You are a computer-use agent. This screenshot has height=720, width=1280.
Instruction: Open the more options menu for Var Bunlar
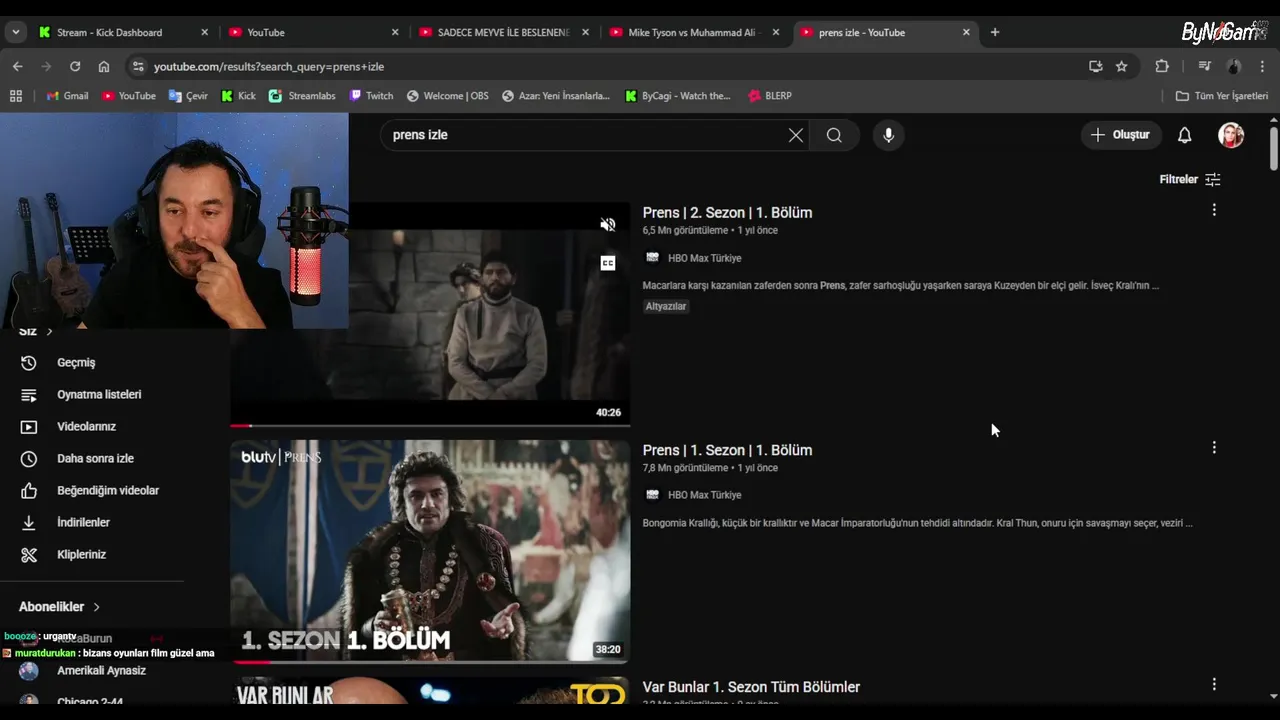coord(1214,684)
